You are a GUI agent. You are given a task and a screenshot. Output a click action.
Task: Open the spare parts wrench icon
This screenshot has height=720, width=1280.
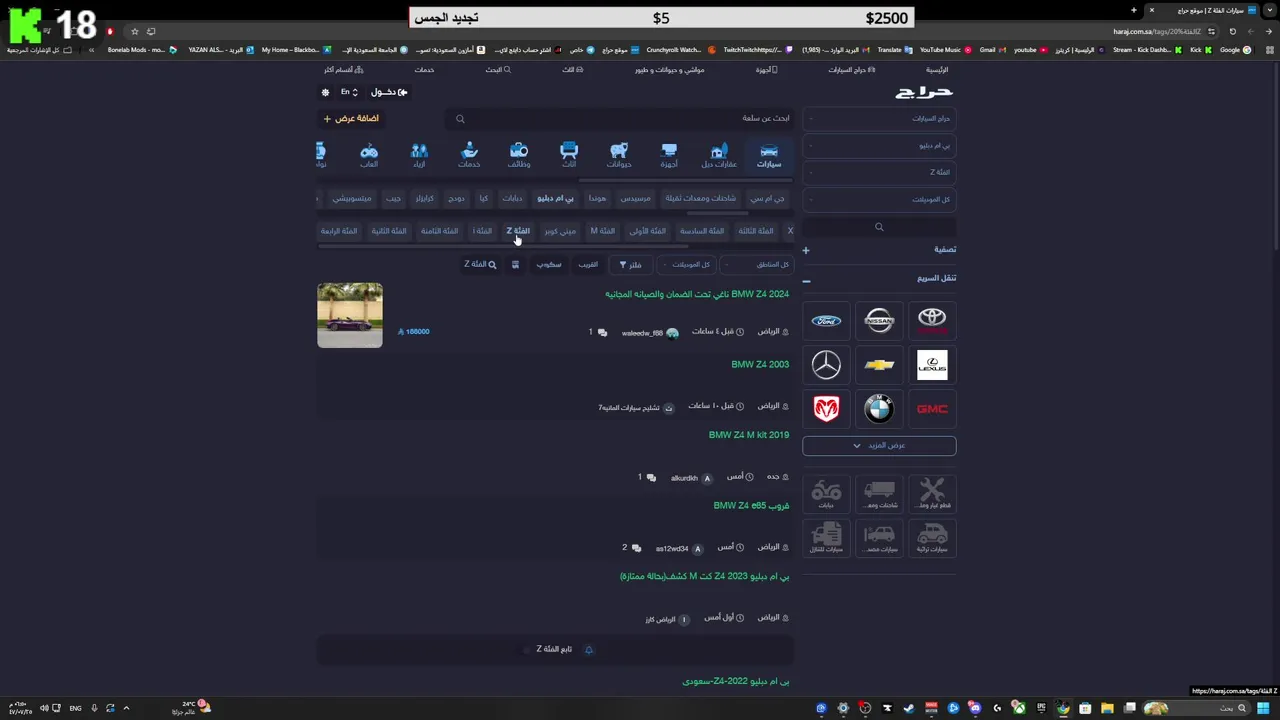click(932, 493)
